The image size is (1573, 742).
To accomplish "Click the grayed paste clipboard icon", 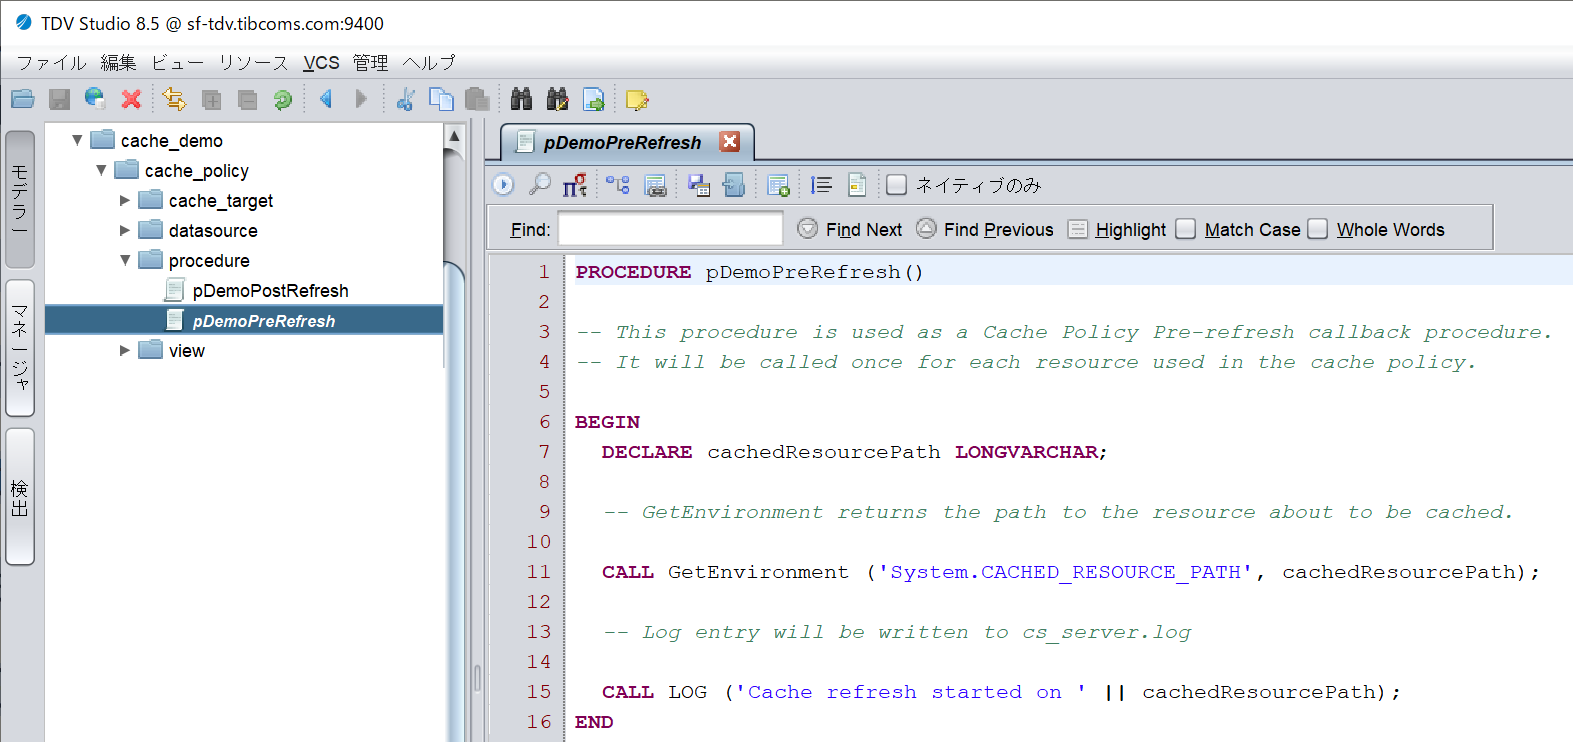I will 477,99.
